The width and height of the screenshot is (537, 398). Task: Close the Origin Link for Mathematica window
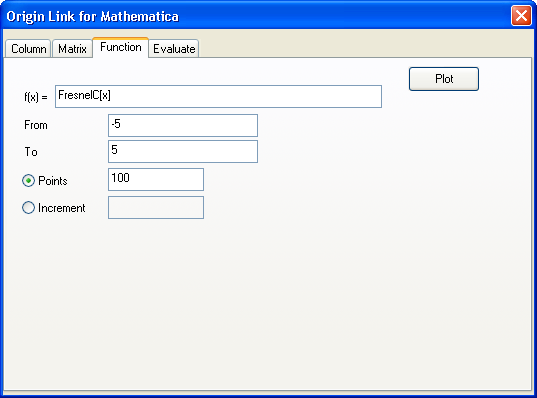point(521,16)
